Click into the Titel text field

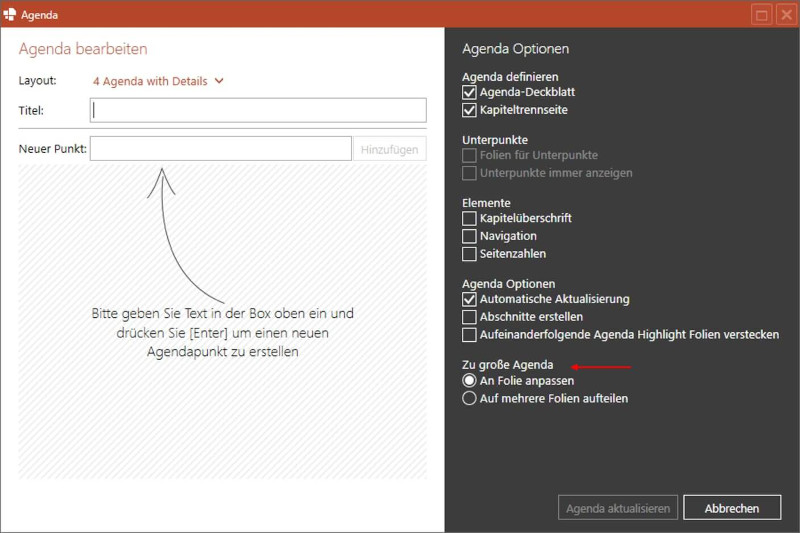[x=258, y=110]
